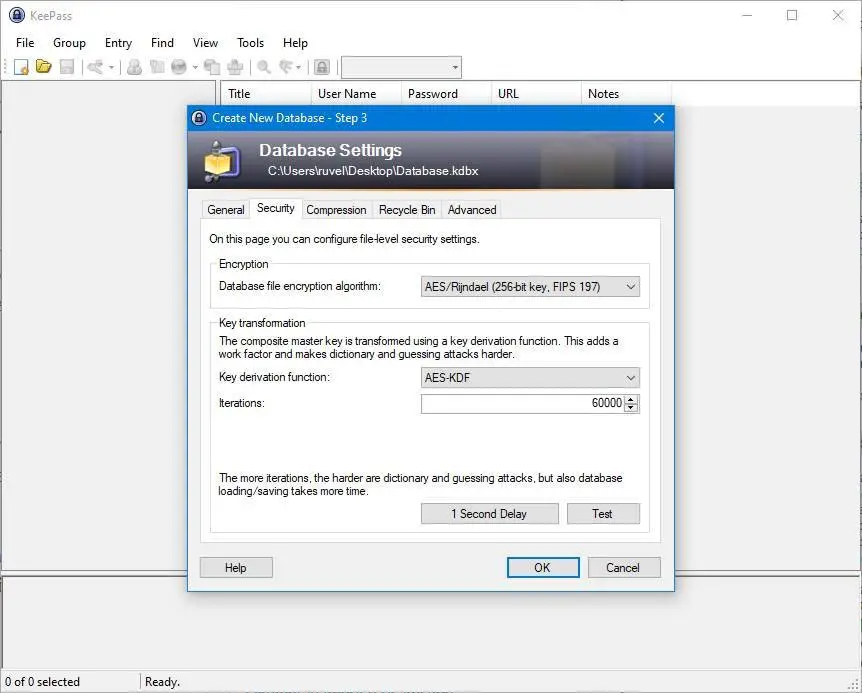Click the Lock Workspace padlock icon

[x=322, y=67]
